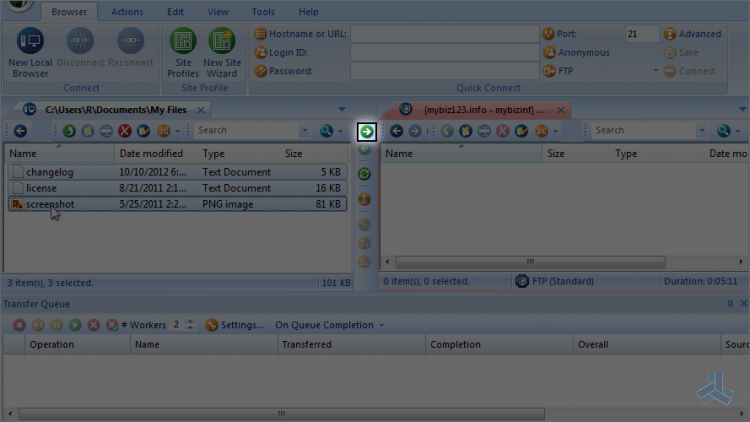
Task: Click the red stop button in Transfer Queue
Action: click(x=19, y=325)
